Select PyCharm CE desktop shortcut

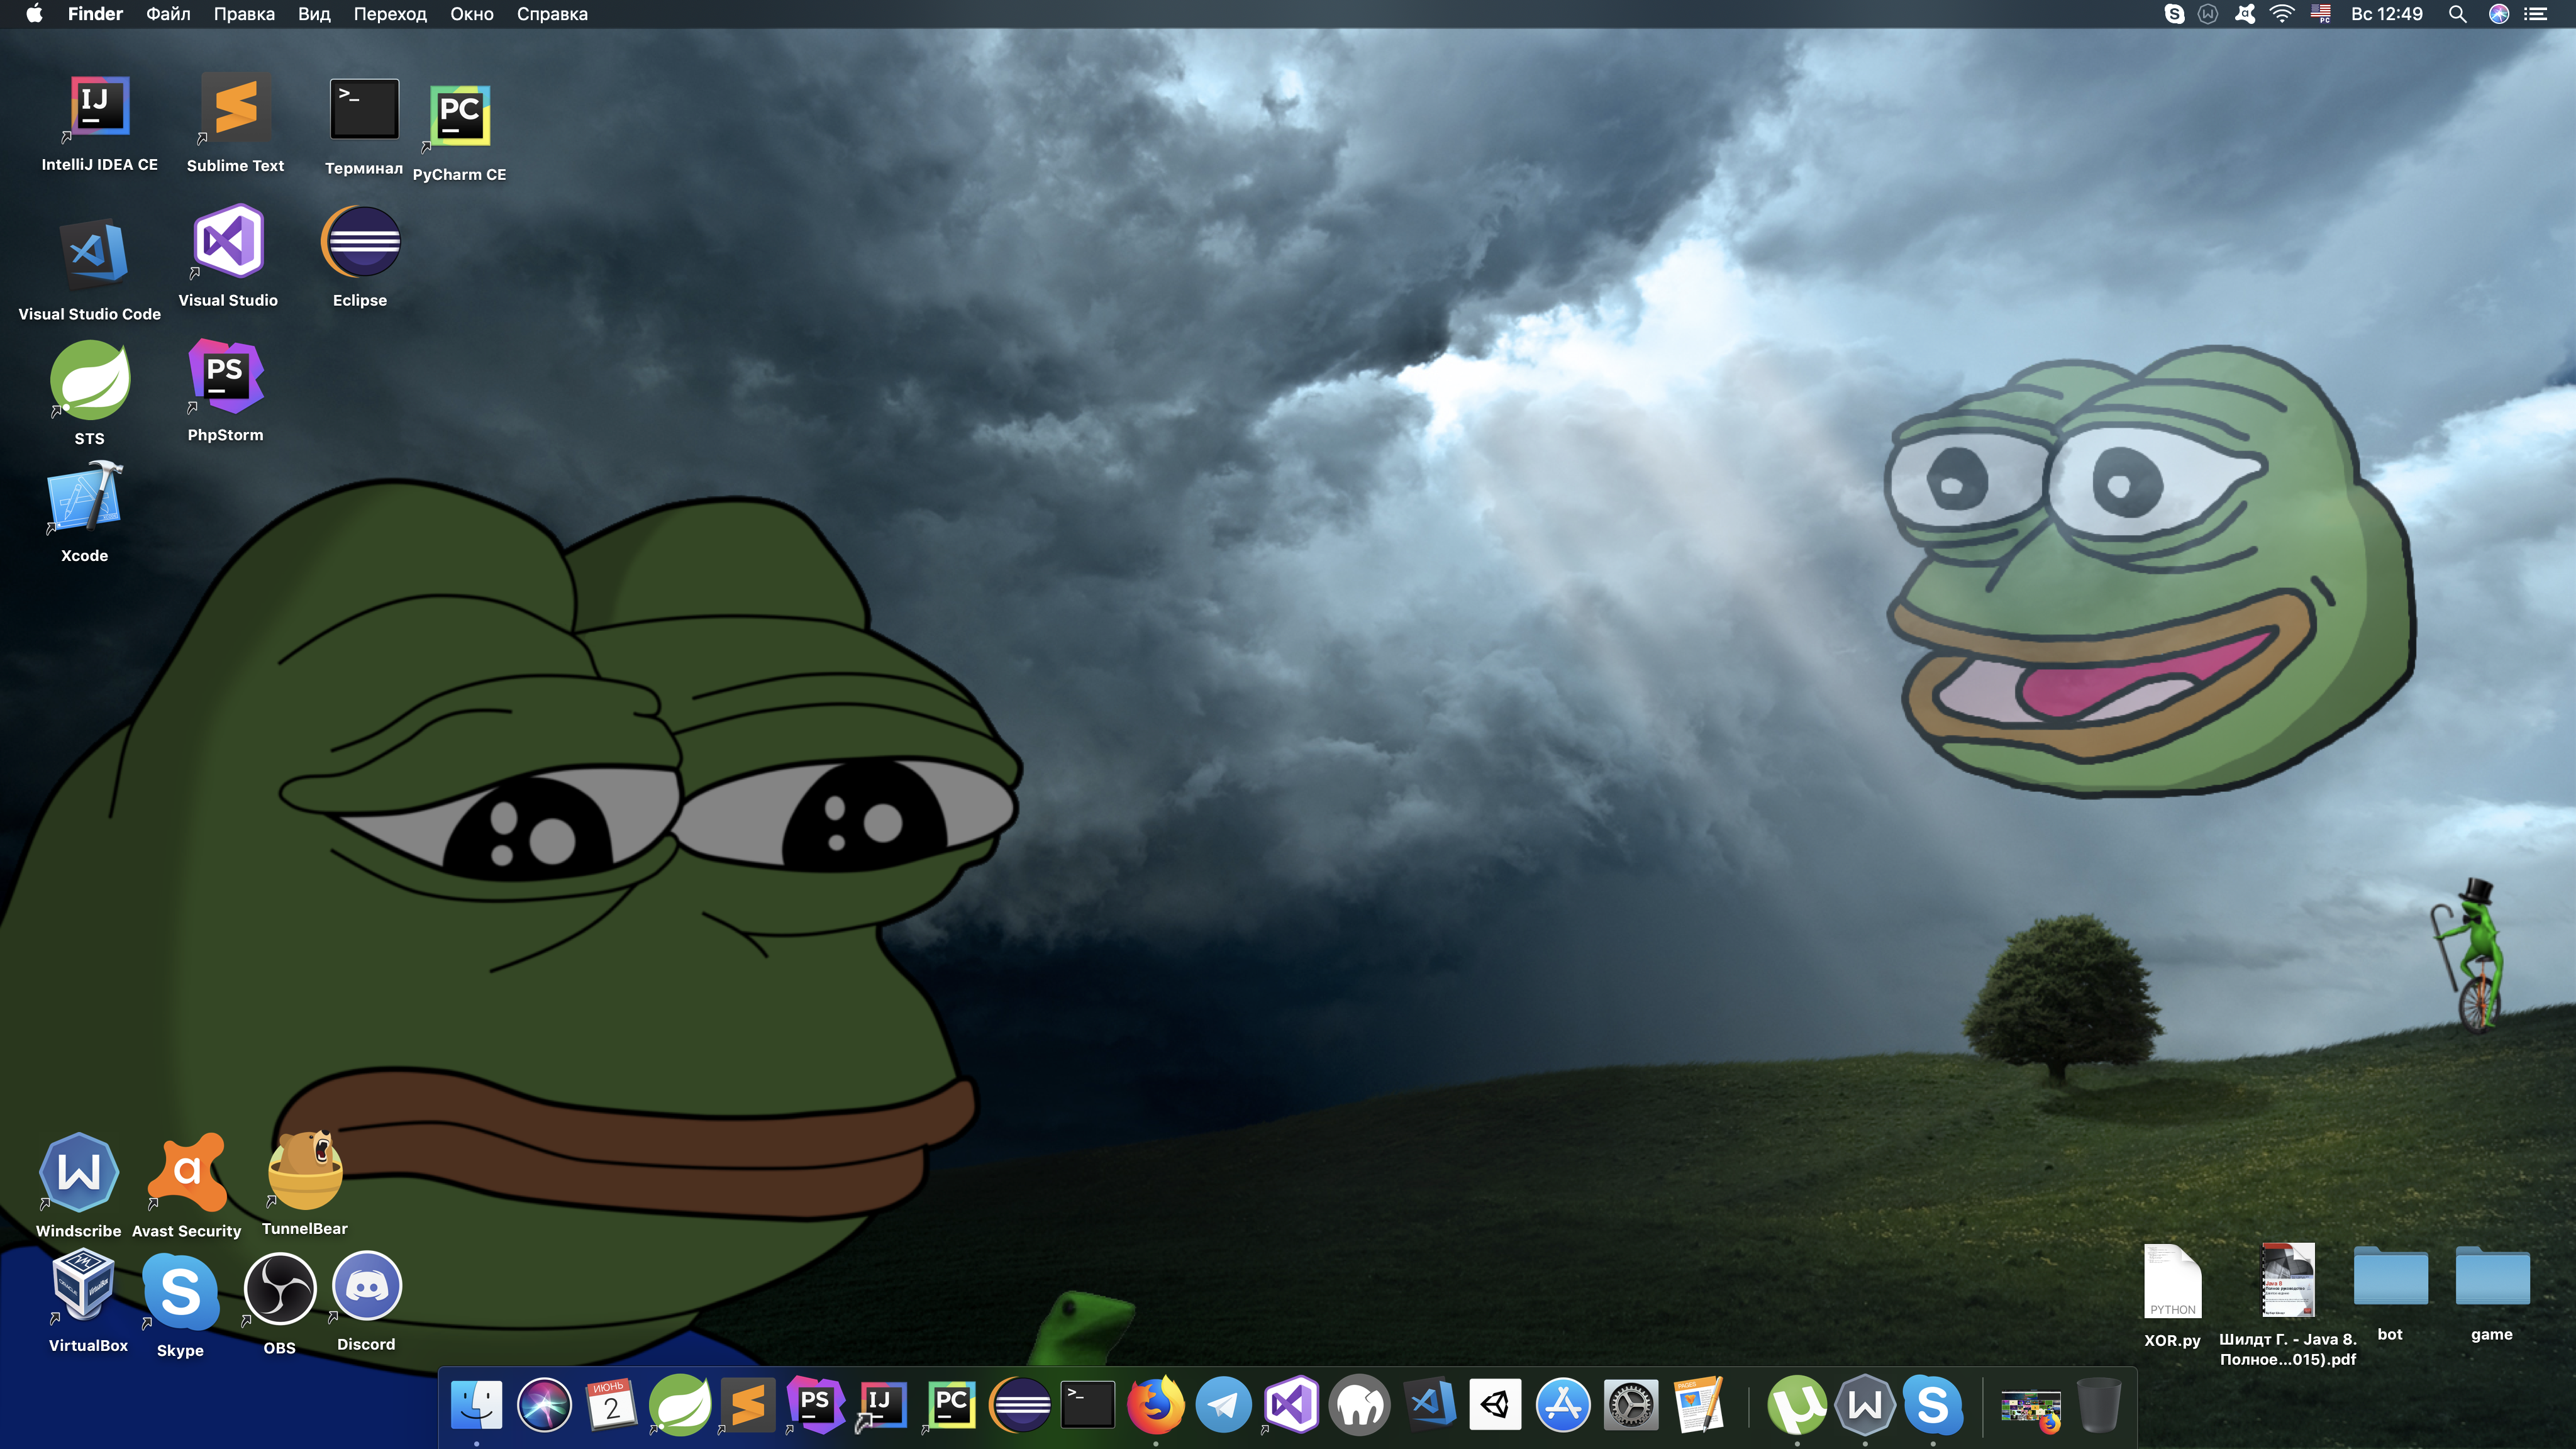pyautogui.click(x=459, y=116)
